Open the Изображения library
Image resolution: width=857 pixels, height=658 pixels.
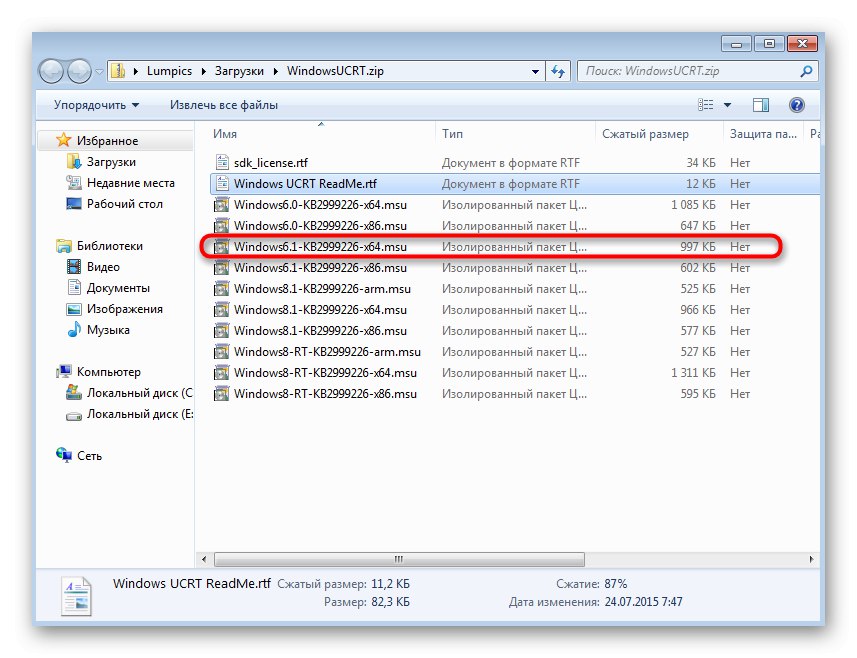[125, 309]
